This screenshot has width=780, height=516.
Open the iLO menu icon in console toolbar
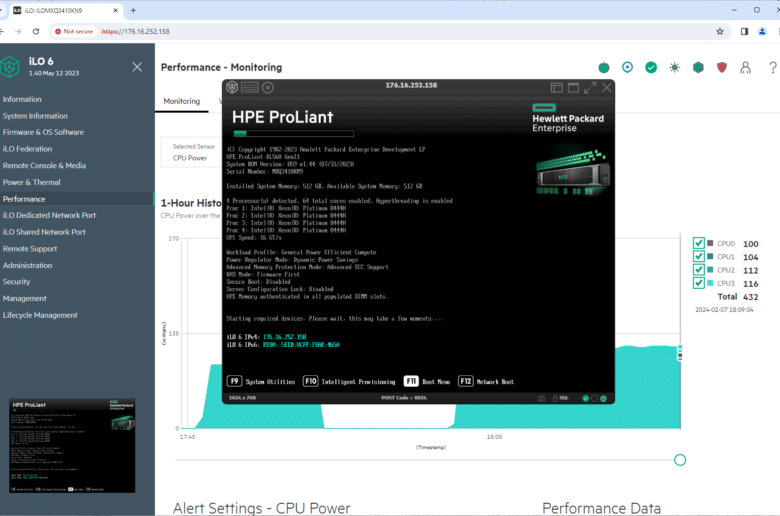click(x=232, y=88)
